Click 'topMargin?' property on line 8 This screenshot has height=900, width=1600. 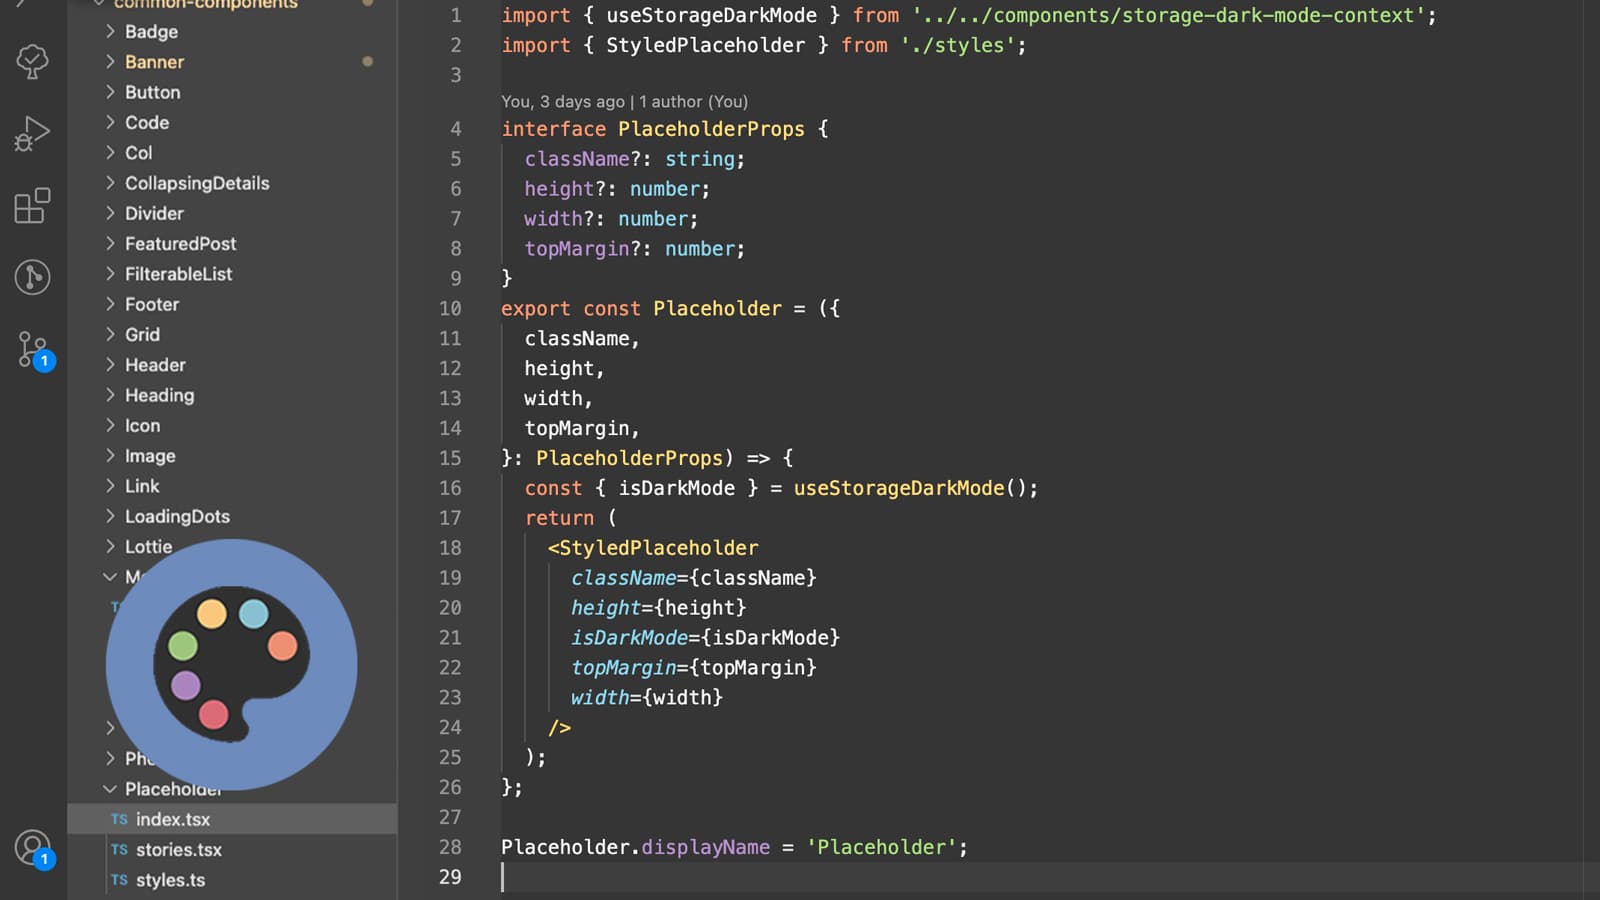(583, 249)
